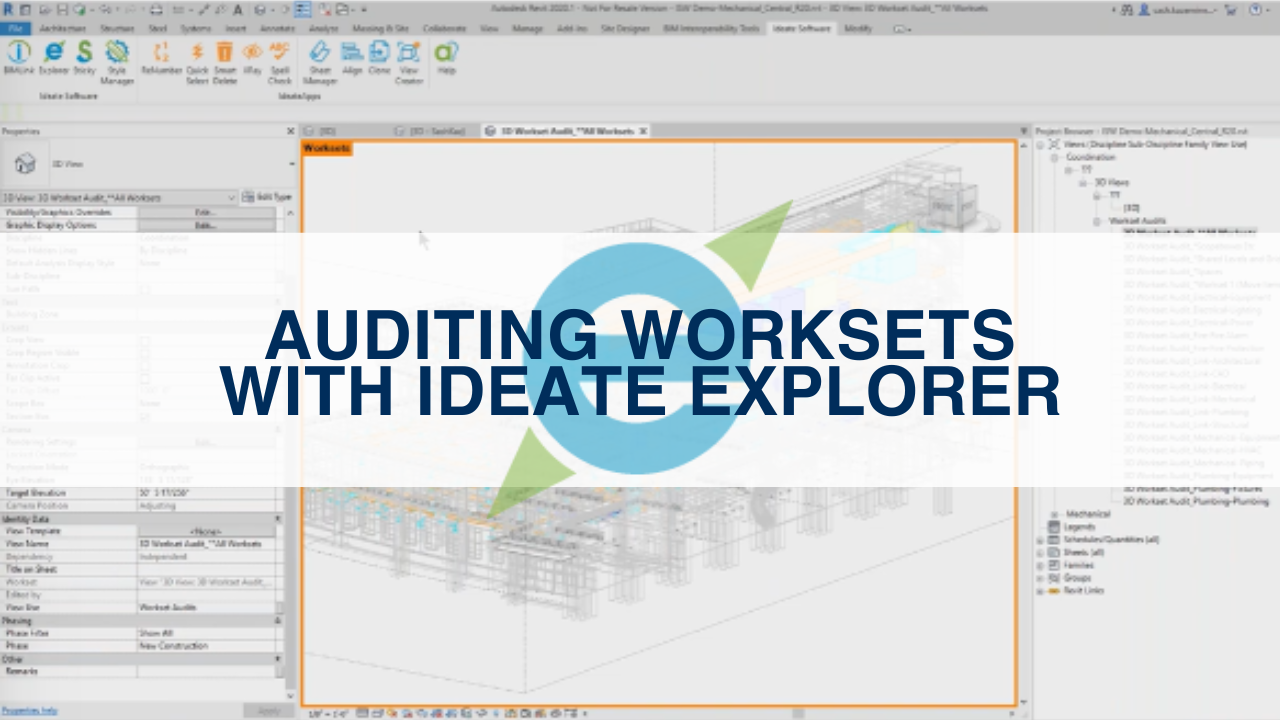Collapse the Phasing section
This screenshot has height=720, width=1280.
click(279, 620)
